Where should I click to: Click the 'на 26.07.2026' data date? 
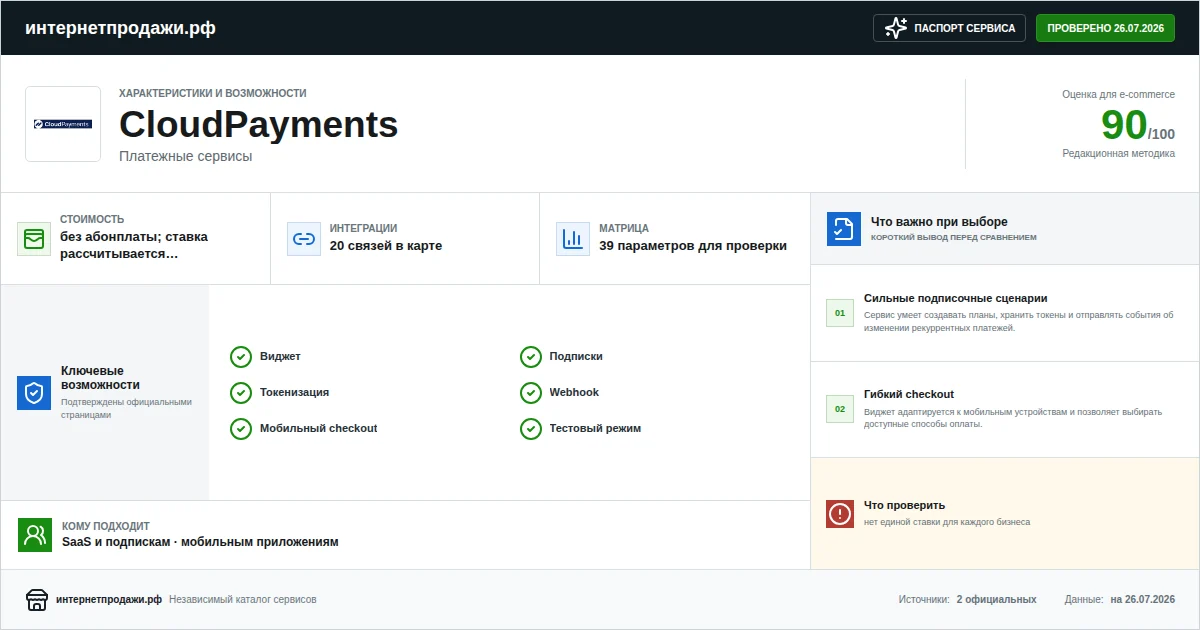click(x=1143, y=600)
